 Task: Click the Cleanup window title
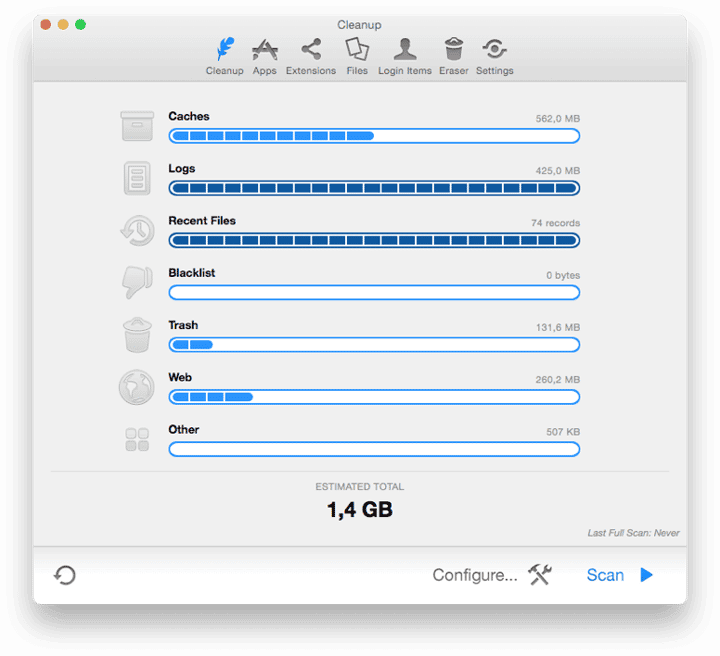[359, 25]
